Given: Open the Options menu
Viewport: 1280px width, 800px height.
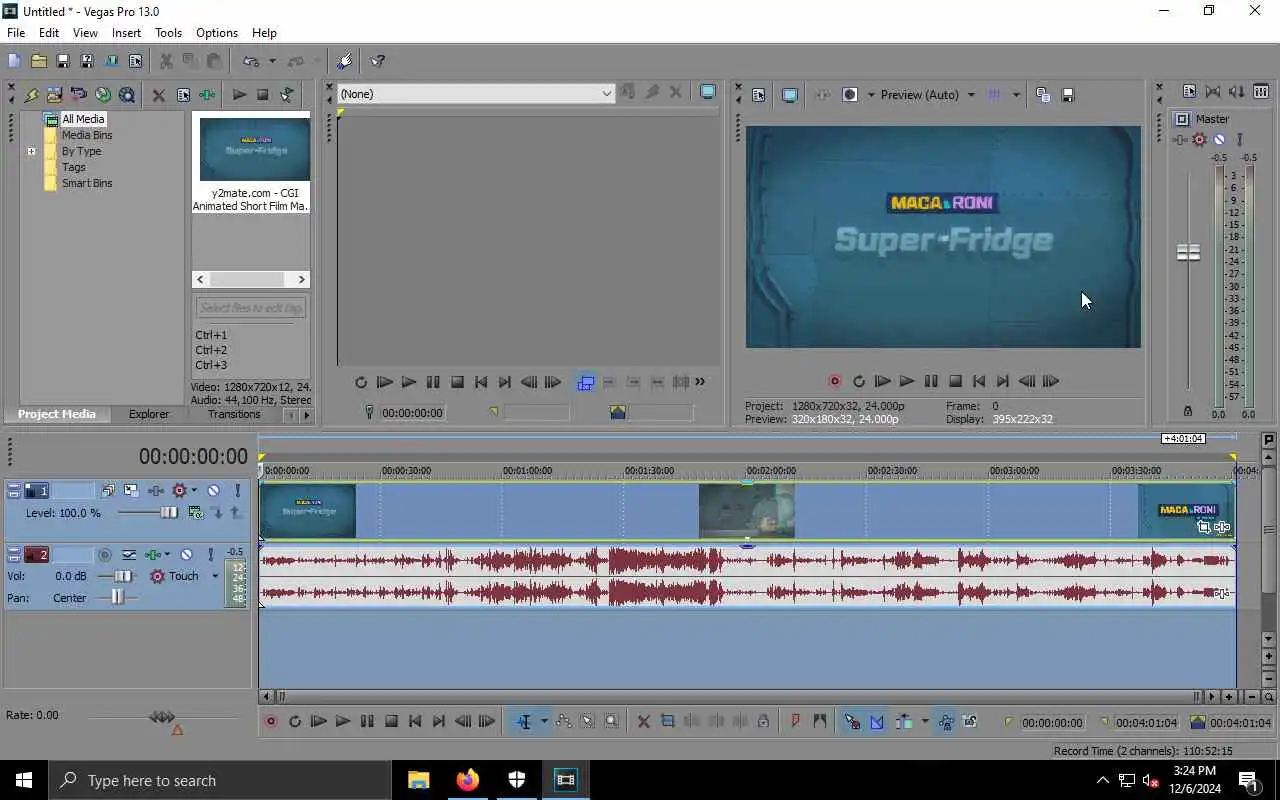Looking at the screenshot, I should pos(217,33).
